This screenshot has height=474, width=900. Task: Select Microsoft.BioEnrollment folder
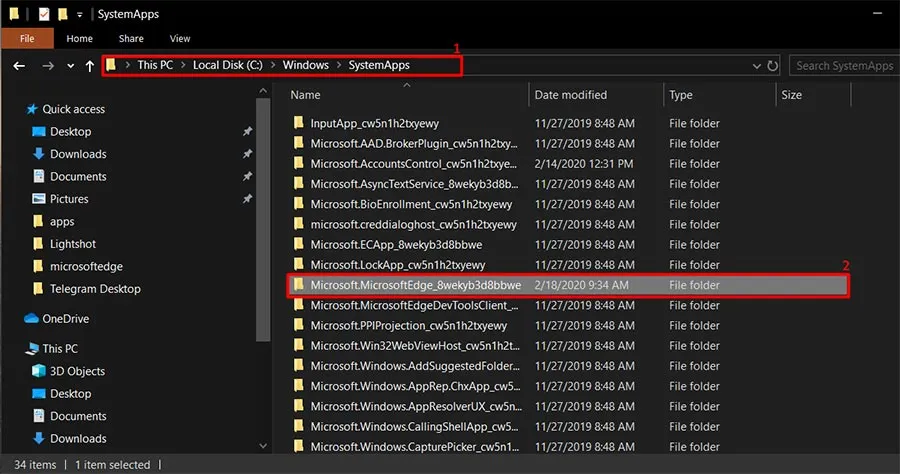pyautogui.click(x=411, y=204)
